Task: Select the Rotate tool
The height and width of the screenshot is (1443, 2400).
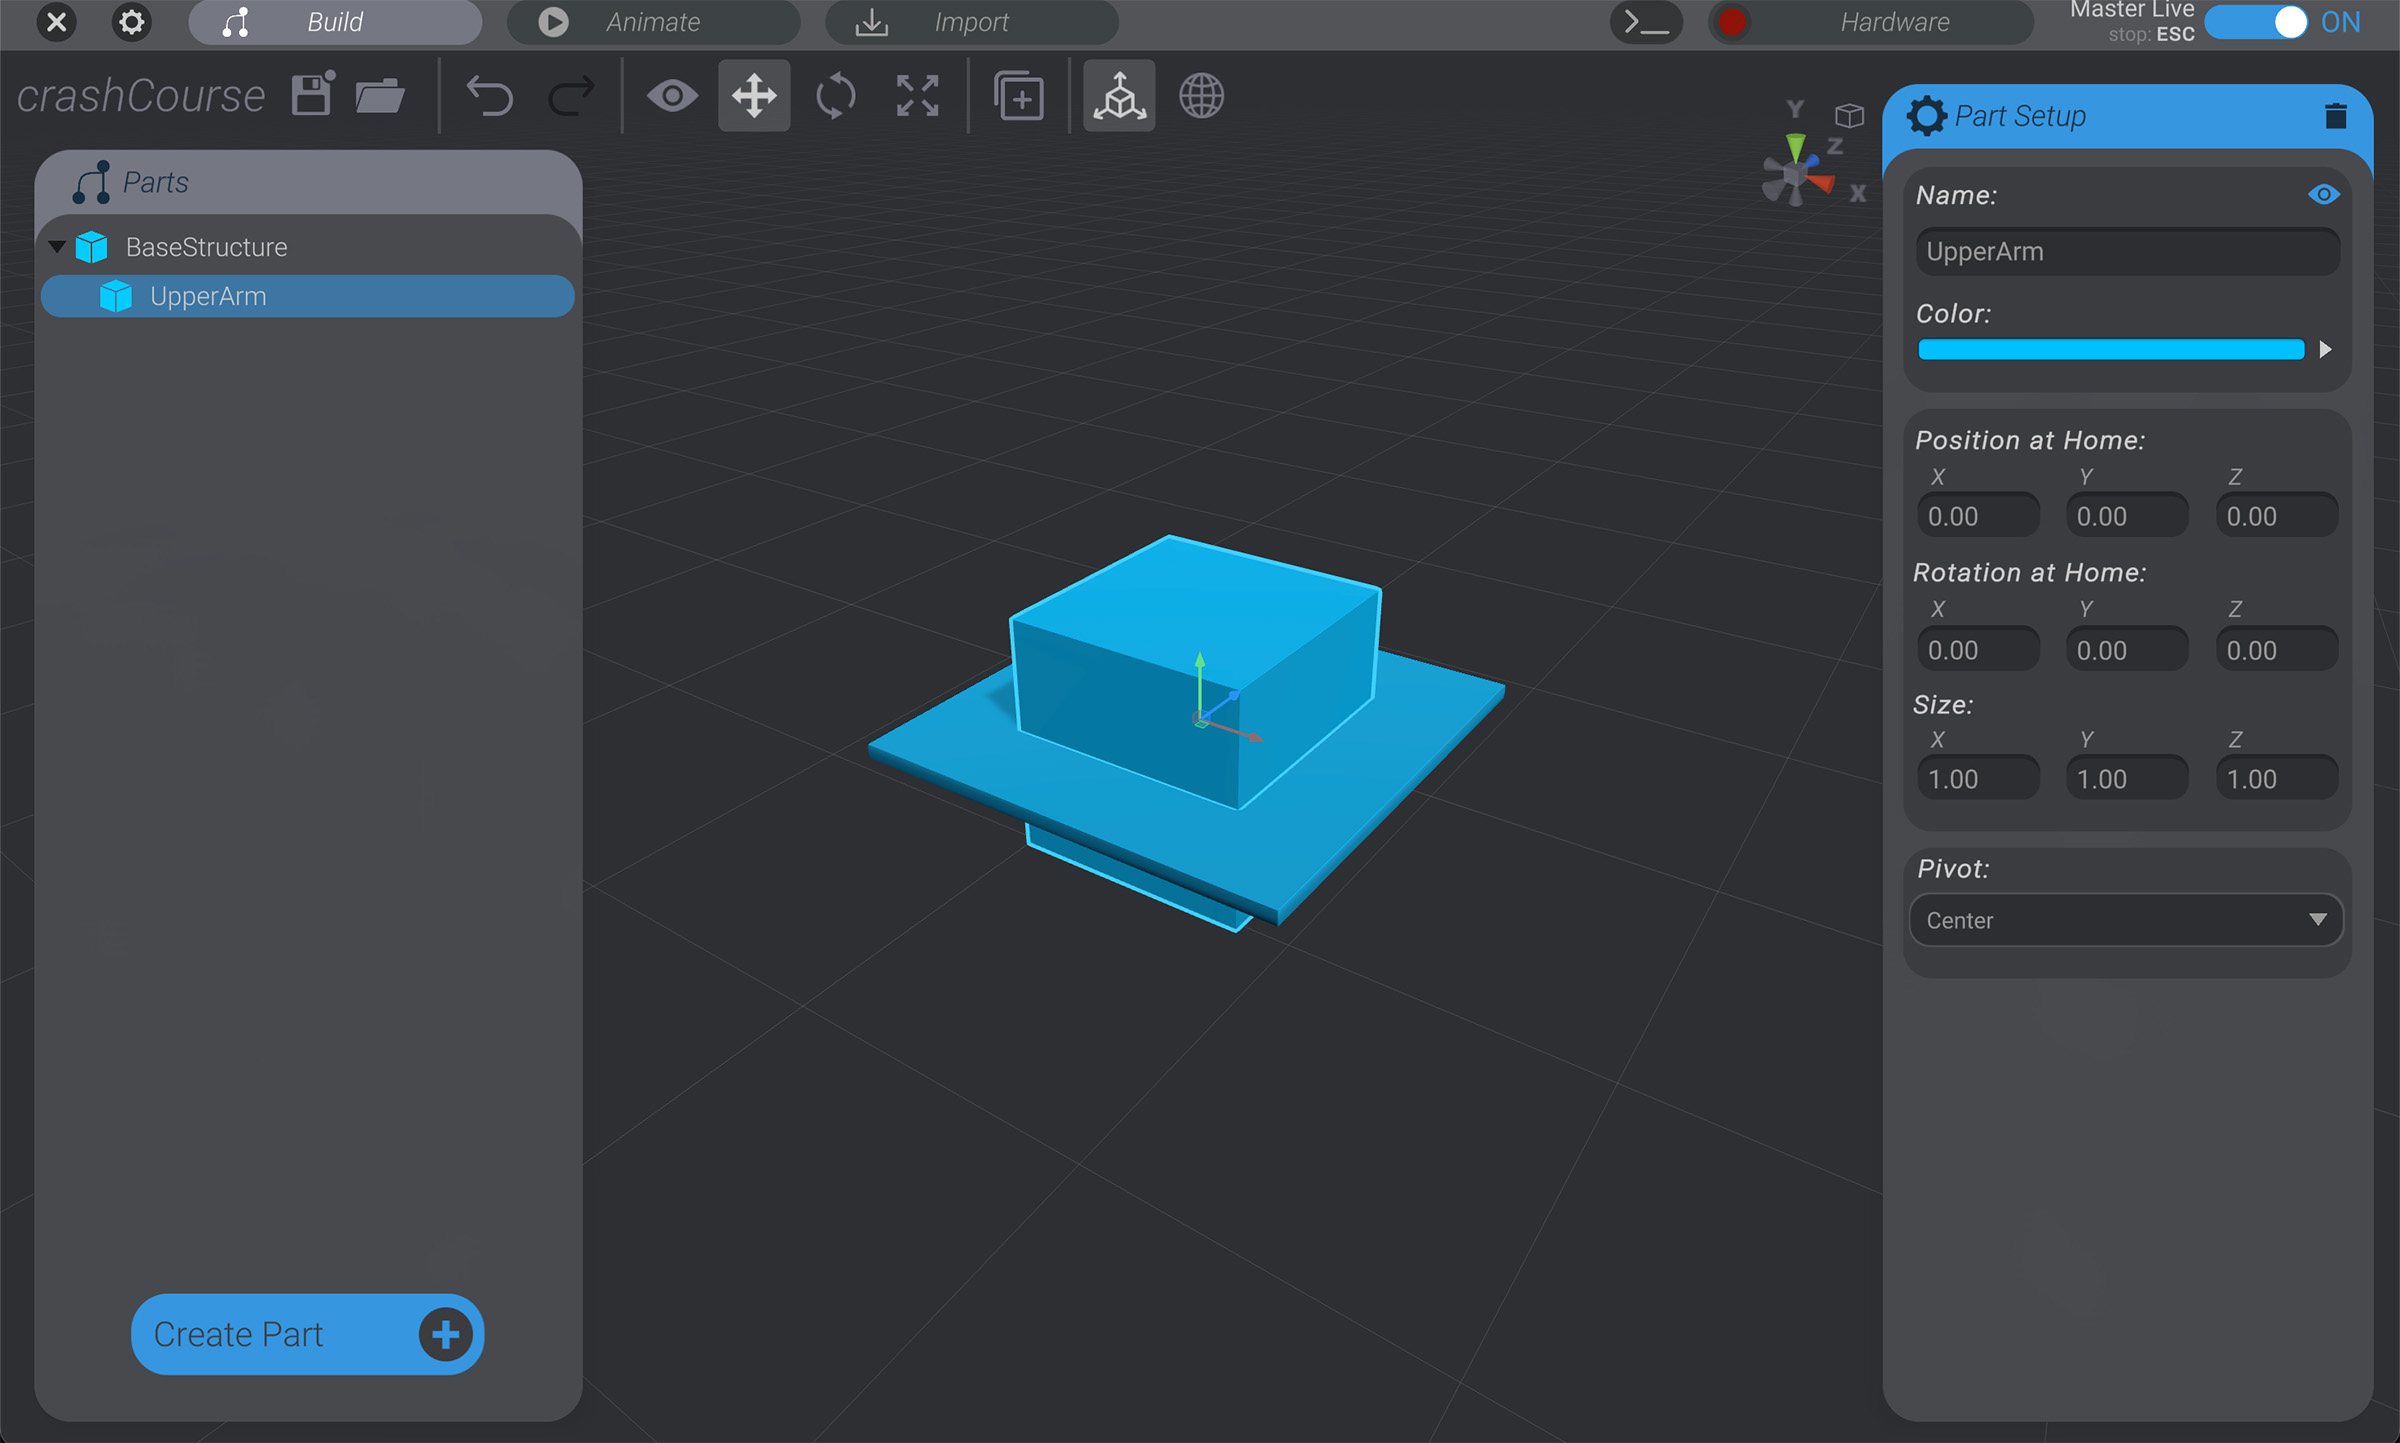Action: point(836,95)
